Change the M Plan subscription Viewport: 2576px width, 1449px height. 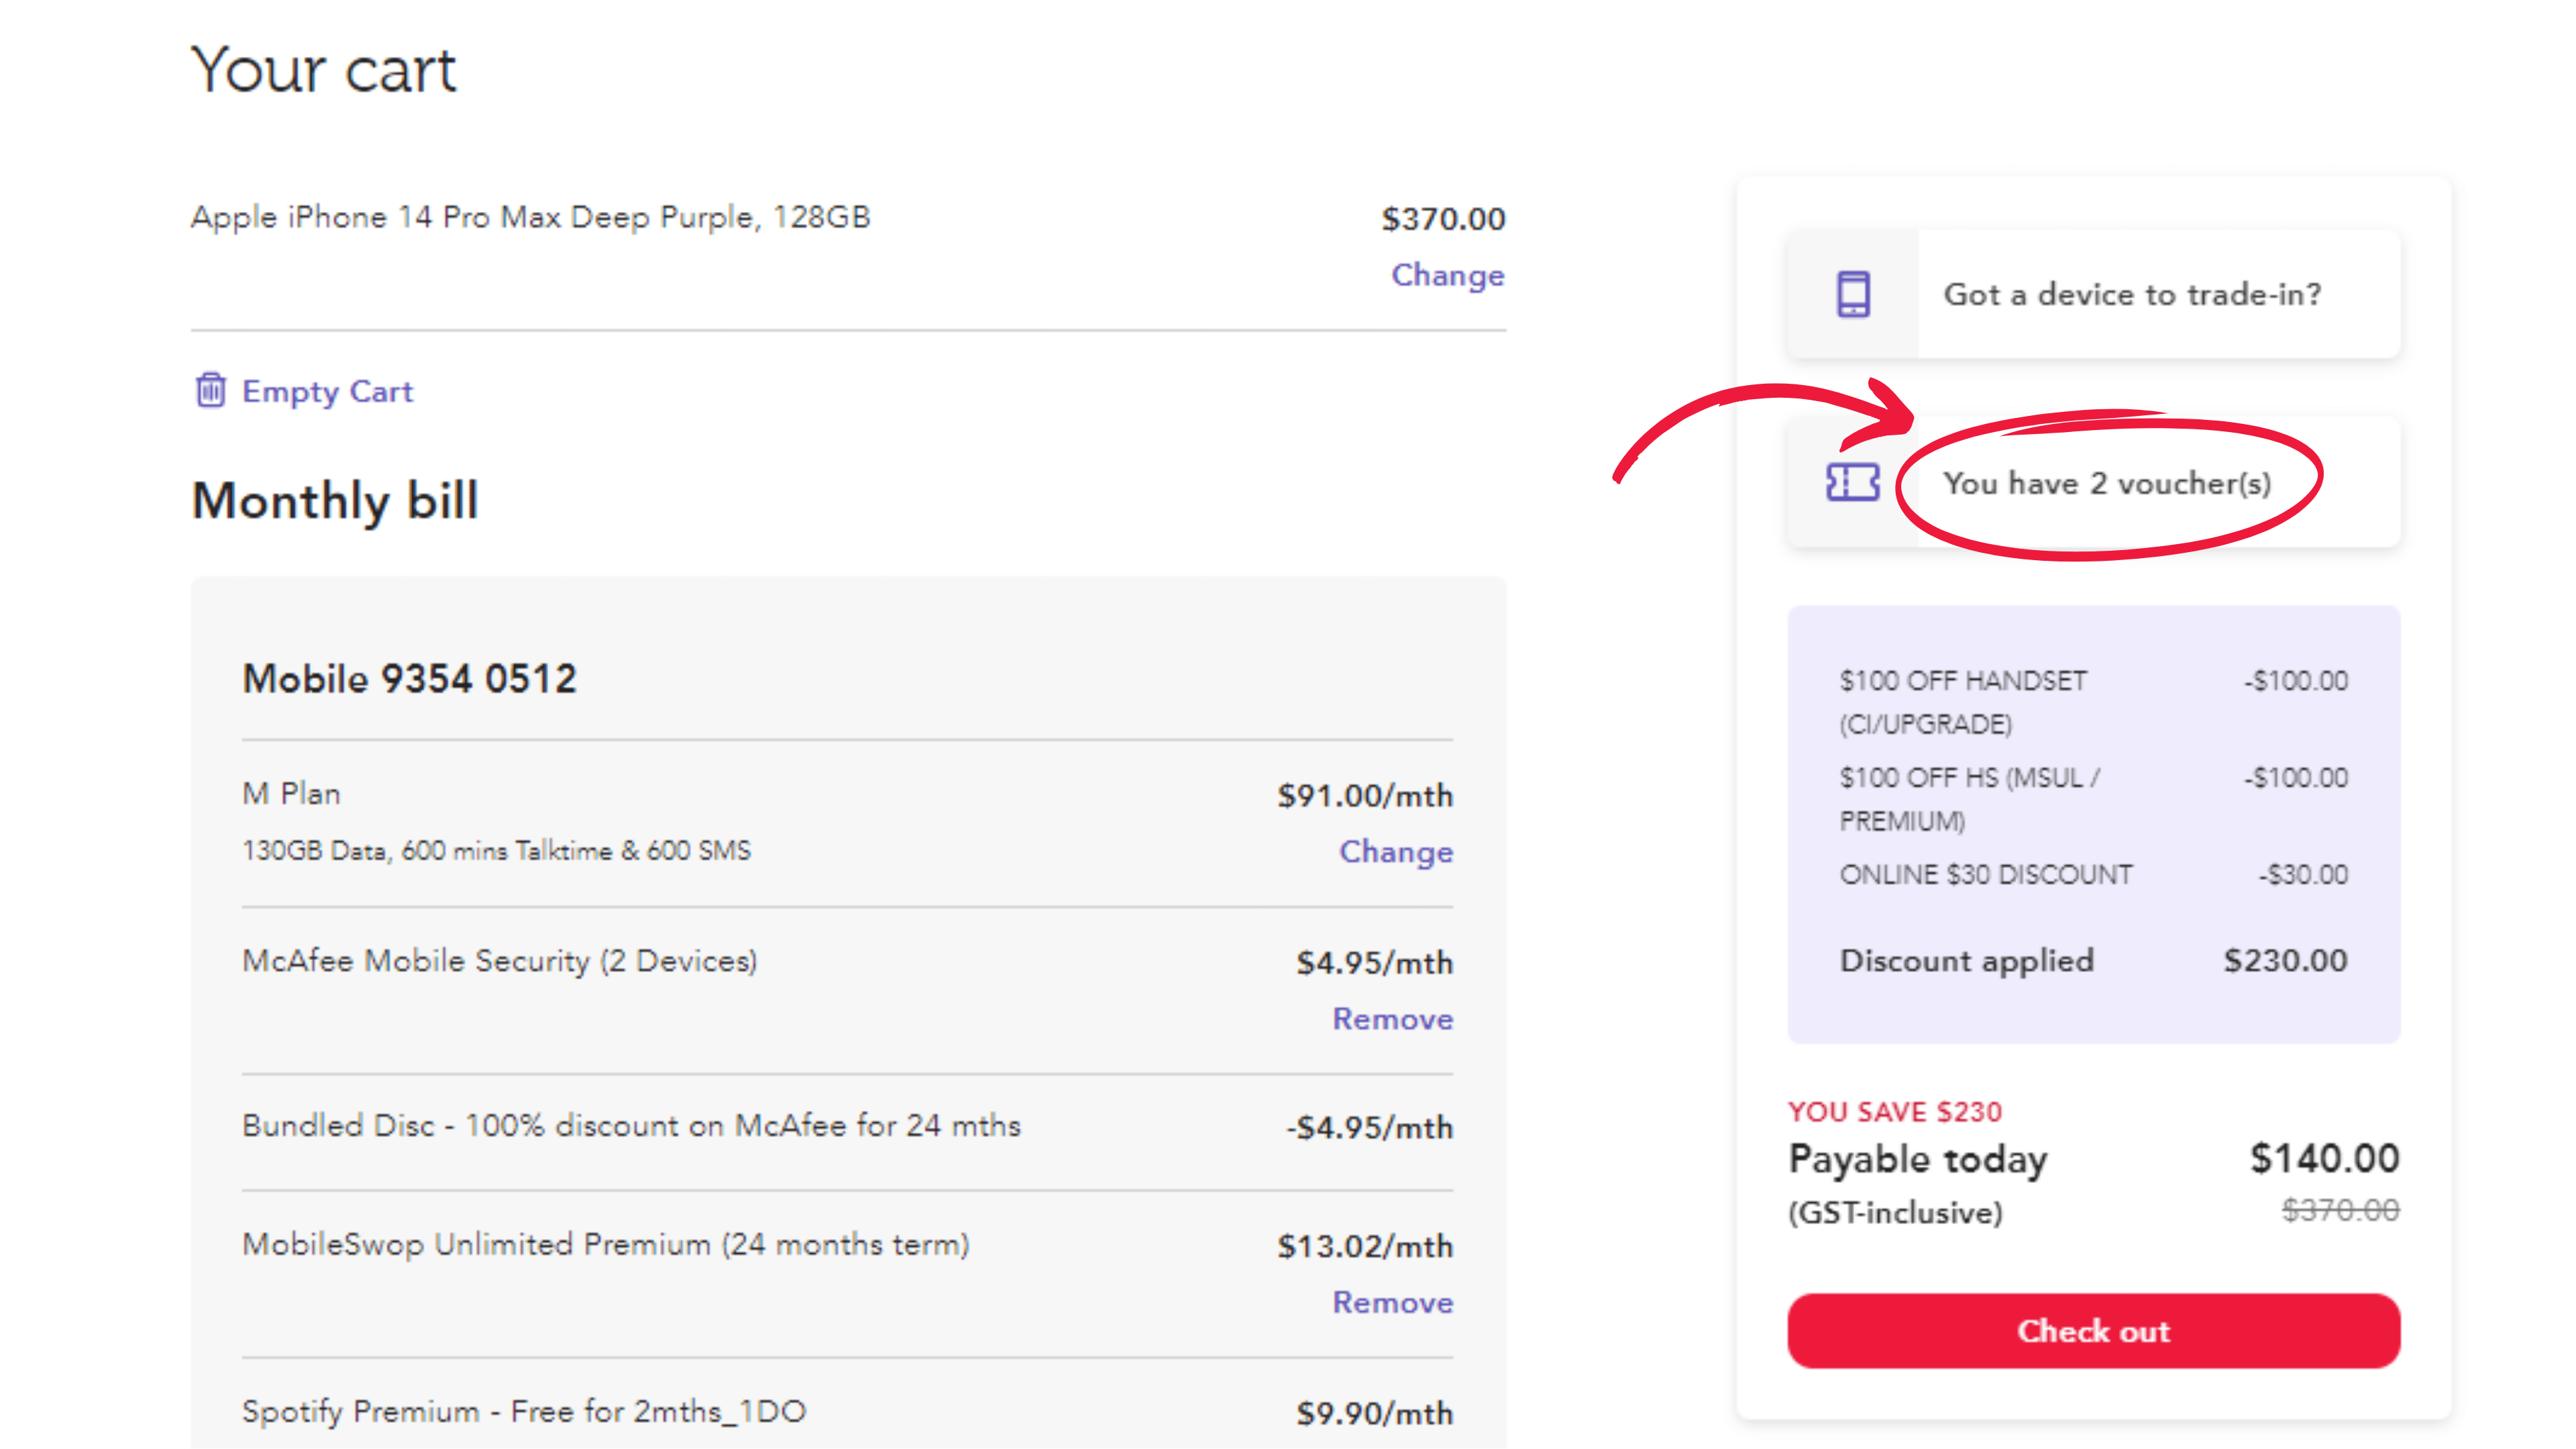click(1396, 852)
